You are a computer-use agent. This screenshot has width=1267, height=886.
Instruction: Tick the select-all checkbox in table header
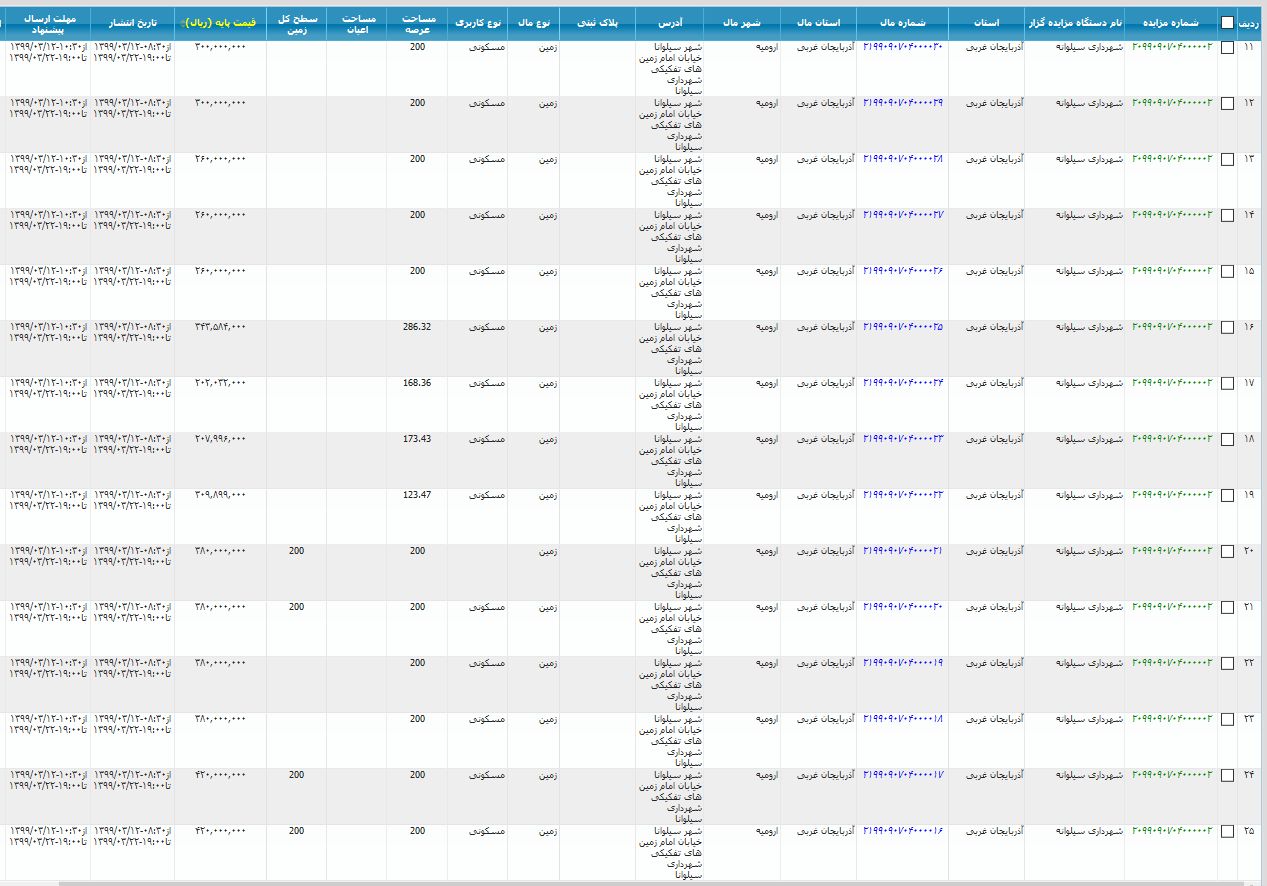click(1227, 22)
